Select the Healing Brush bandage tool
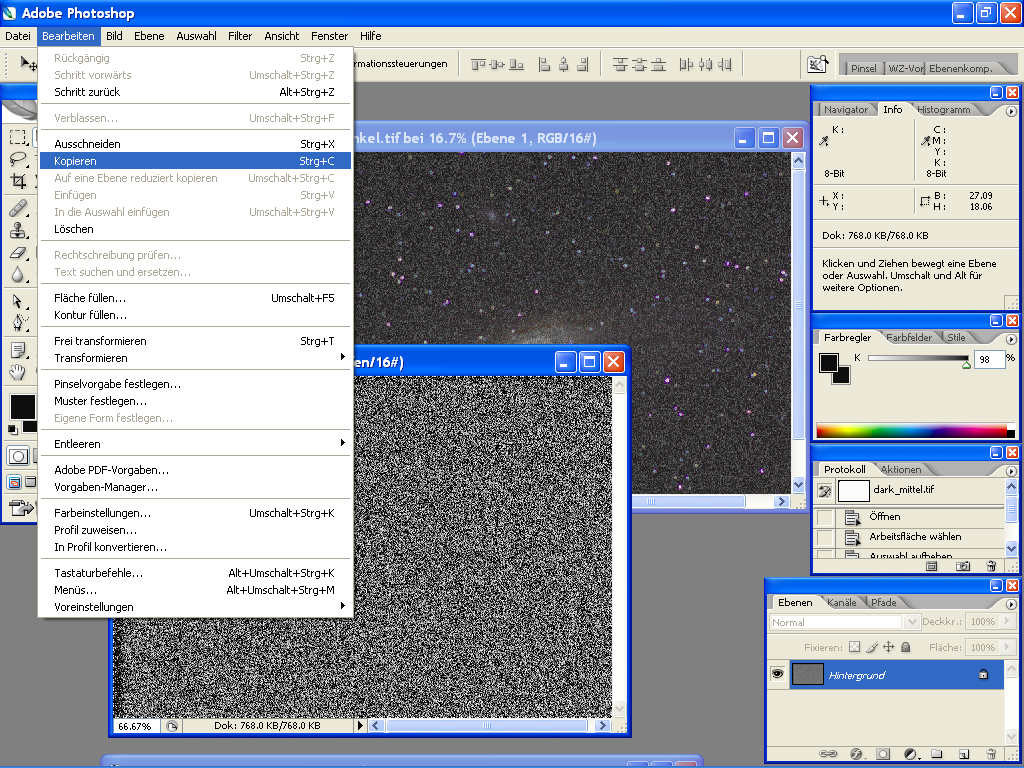Image resolution: width=1024 pixels, height=768 pixels. click(x=18, y=208)
